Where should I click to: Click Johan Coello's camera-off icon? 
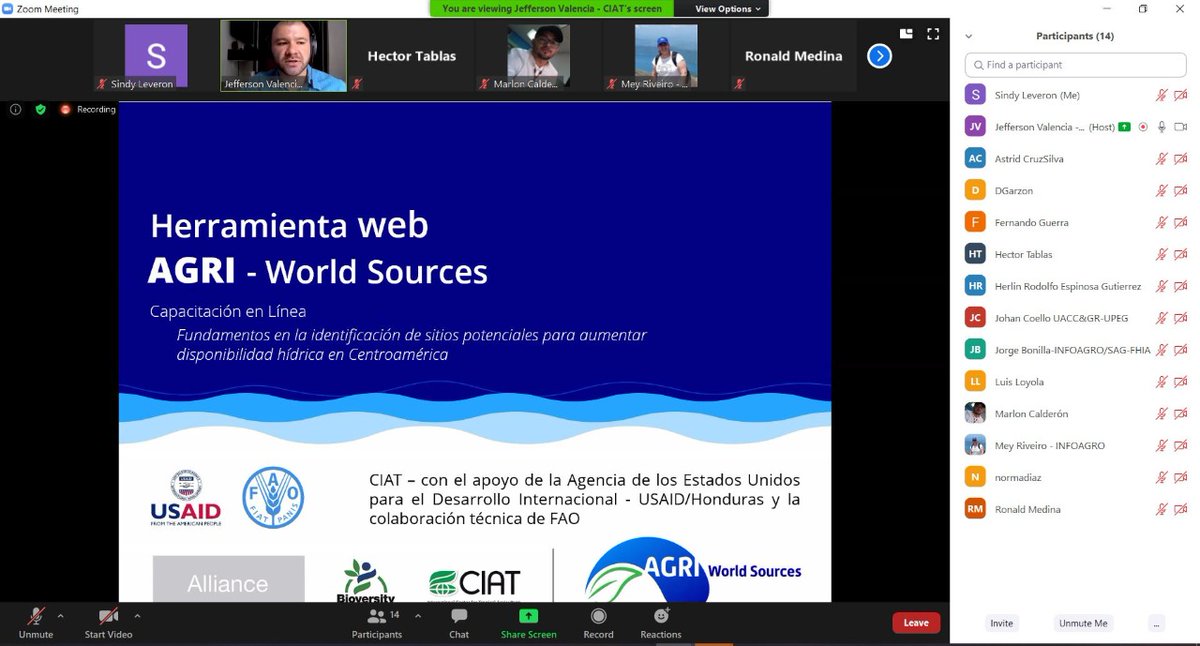point(1180,318)
